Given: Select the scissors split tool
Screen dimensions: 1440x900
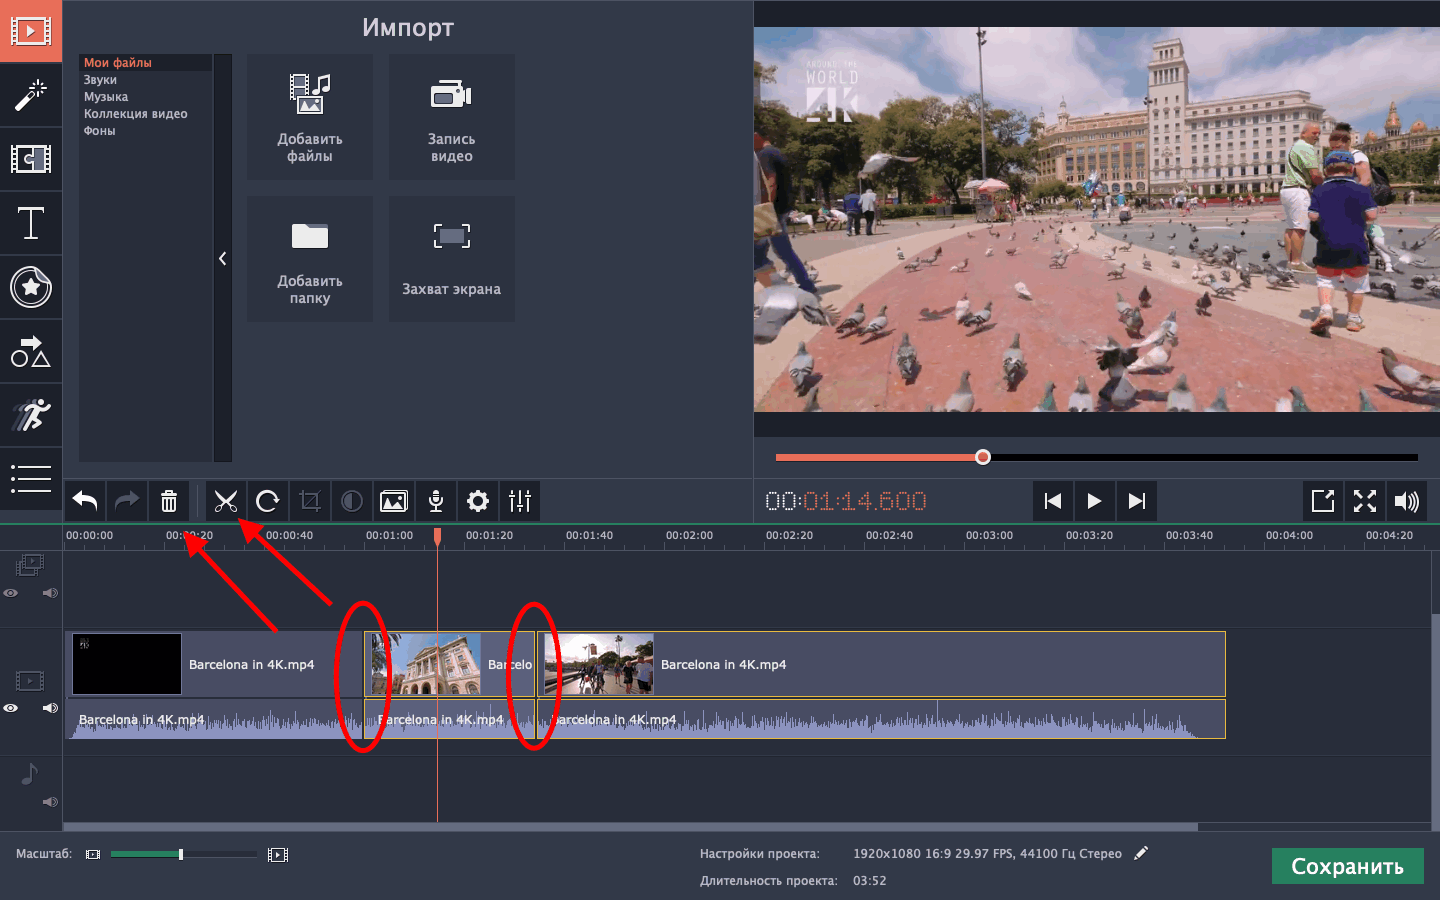Looking at the screenshot, I should point(226,501).
